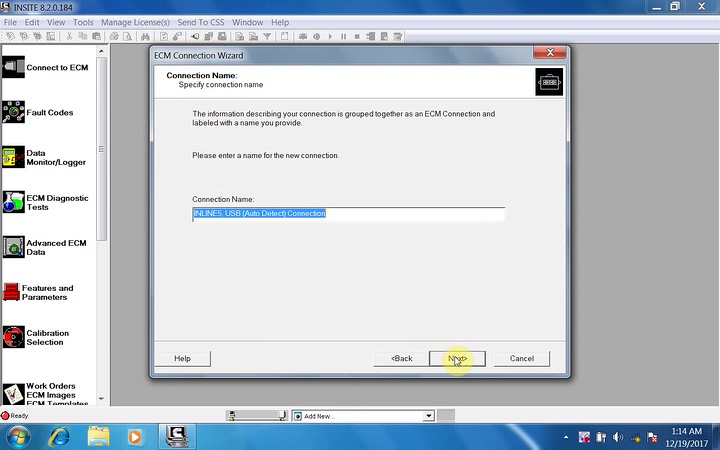Screen dimensions: 720x450
Task: Click the Refresh page toolbar icon
Action: pos(164,36)
